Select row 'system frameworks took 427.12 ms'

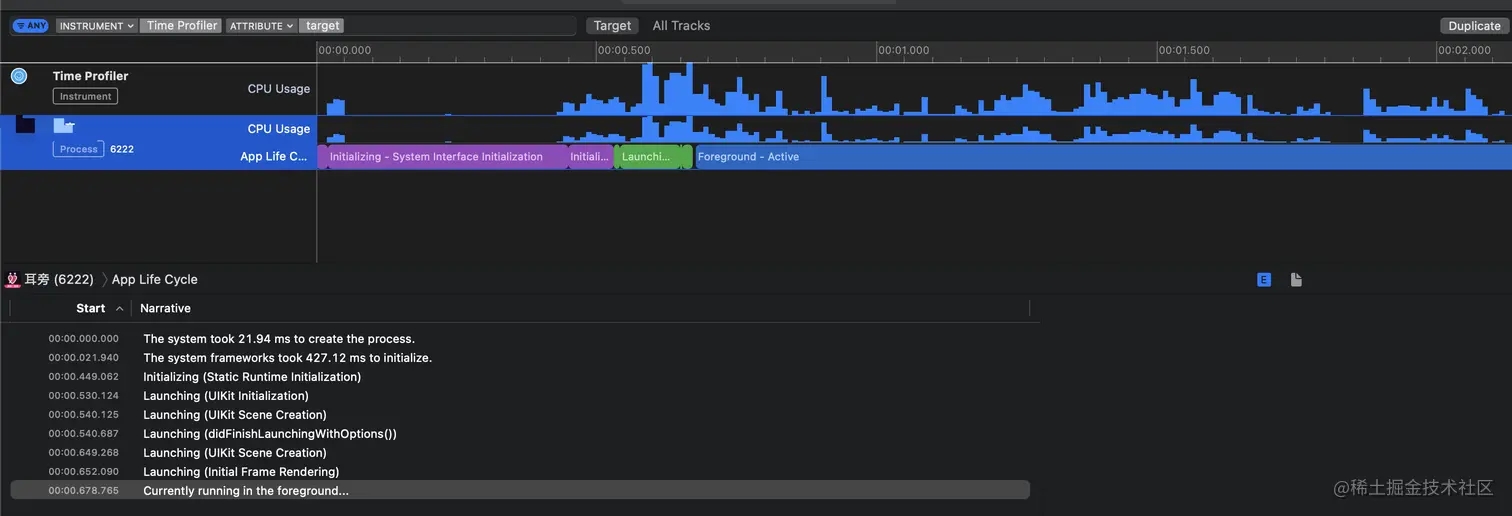[520, 358]
